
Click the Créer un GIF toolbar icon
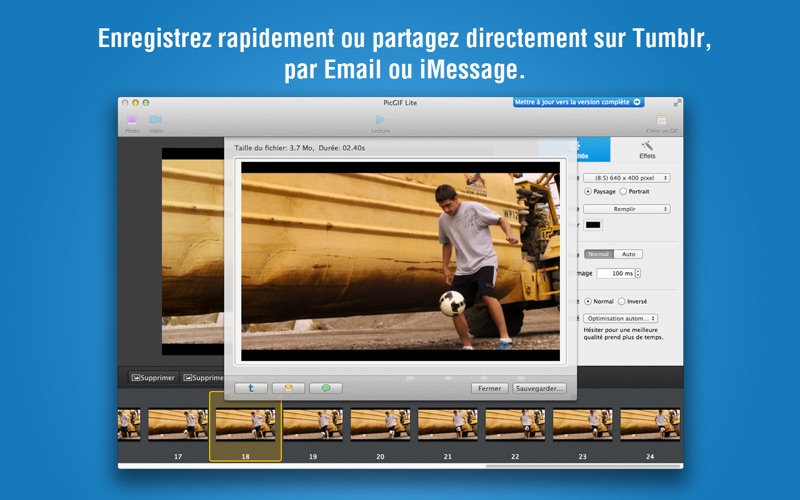click(x=662, y=123)
